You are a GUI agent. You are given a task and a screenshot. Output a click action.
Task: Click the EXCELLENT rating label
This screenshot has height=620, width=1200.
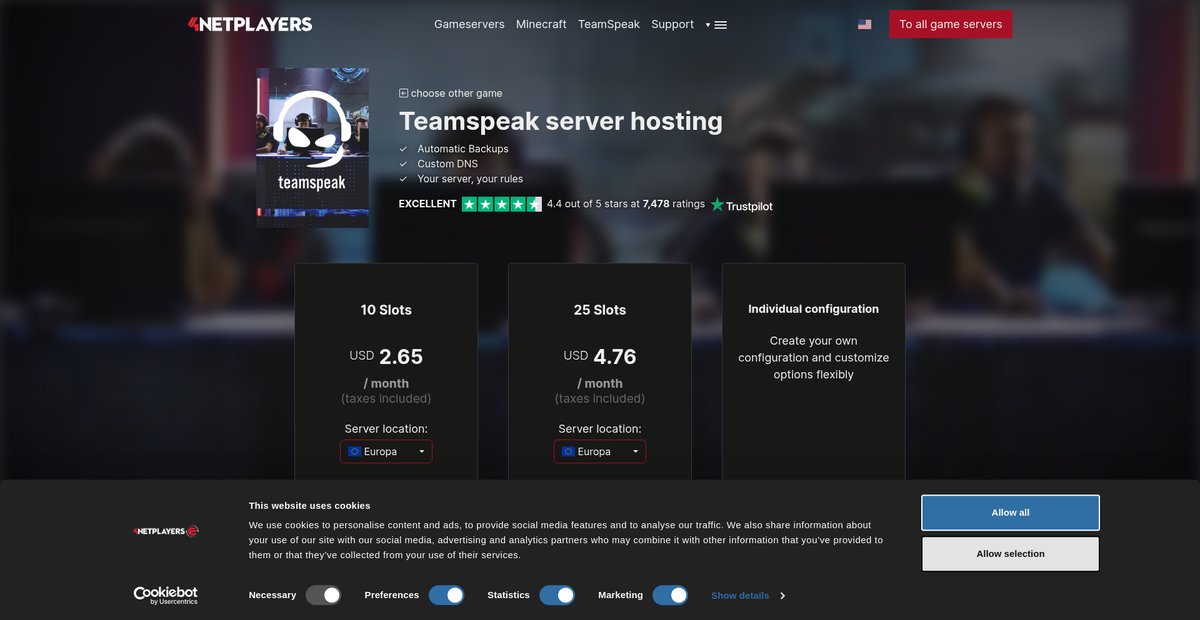tap(427, 204)
